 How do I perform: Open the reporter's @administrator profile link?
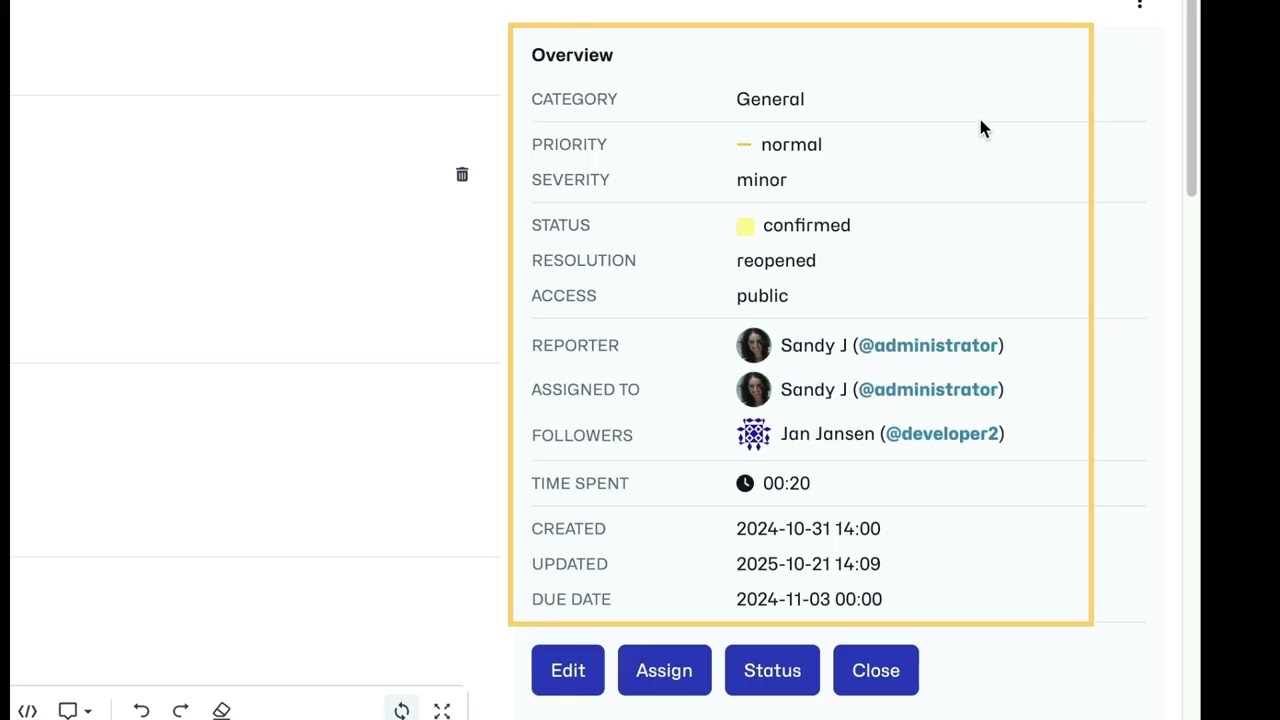point(928,345)
